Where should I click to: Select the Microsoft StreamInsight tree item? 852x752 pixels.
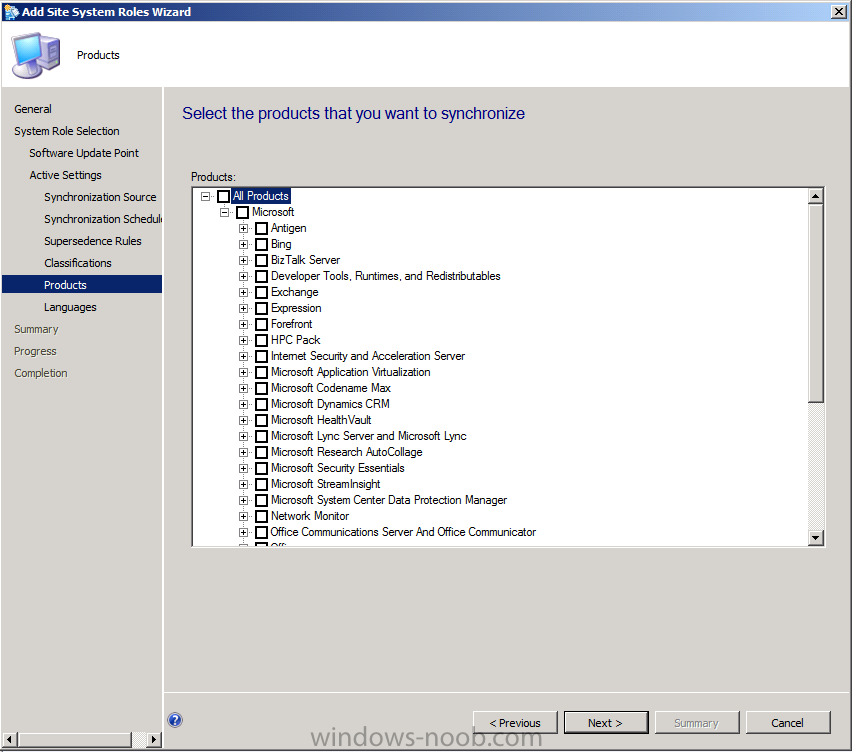pyautogui.click(x=325, y=484)
